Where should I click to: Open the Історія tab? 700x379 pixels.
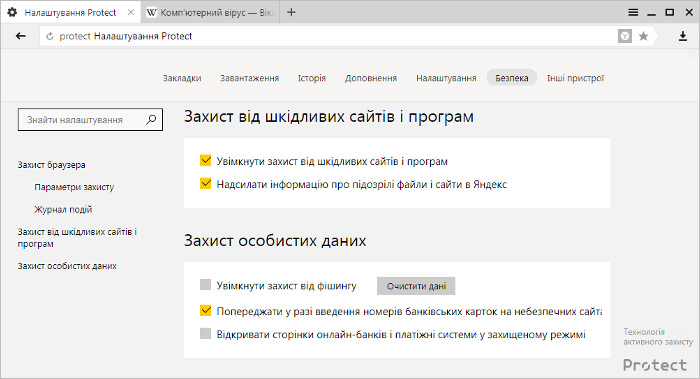312,78
